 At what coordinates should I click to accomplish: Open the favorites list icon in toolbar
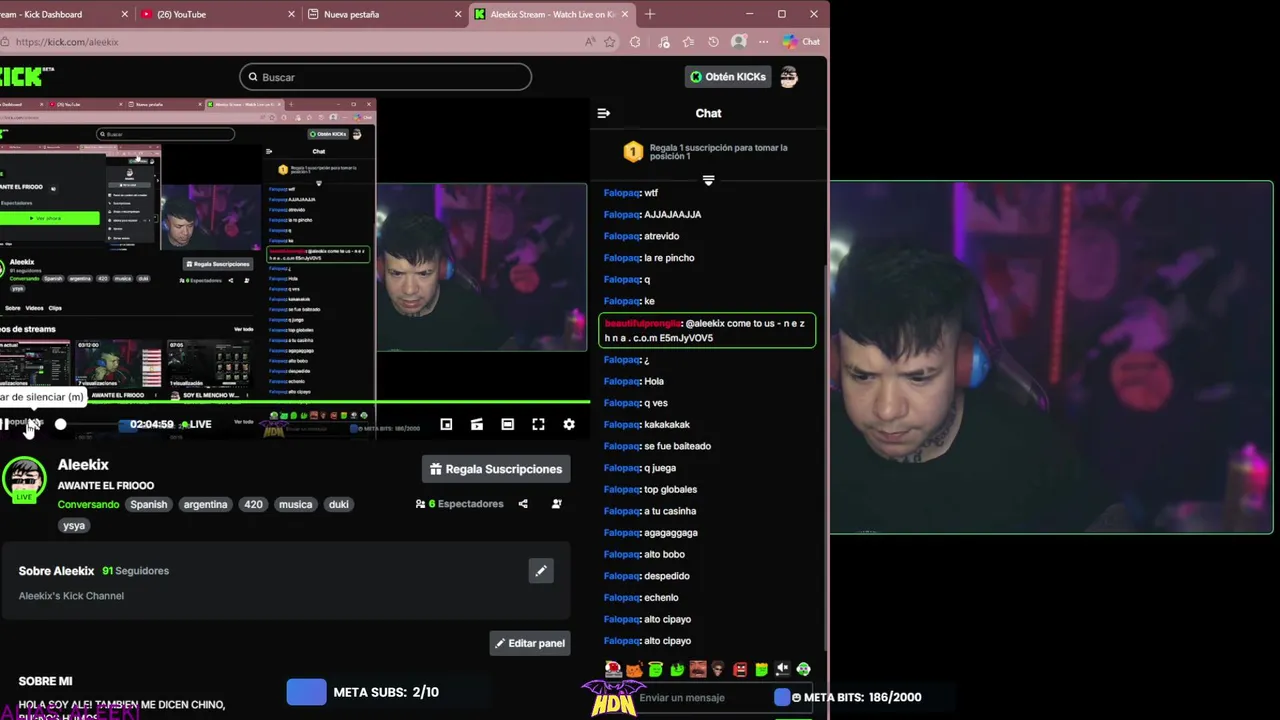point(688,42)
